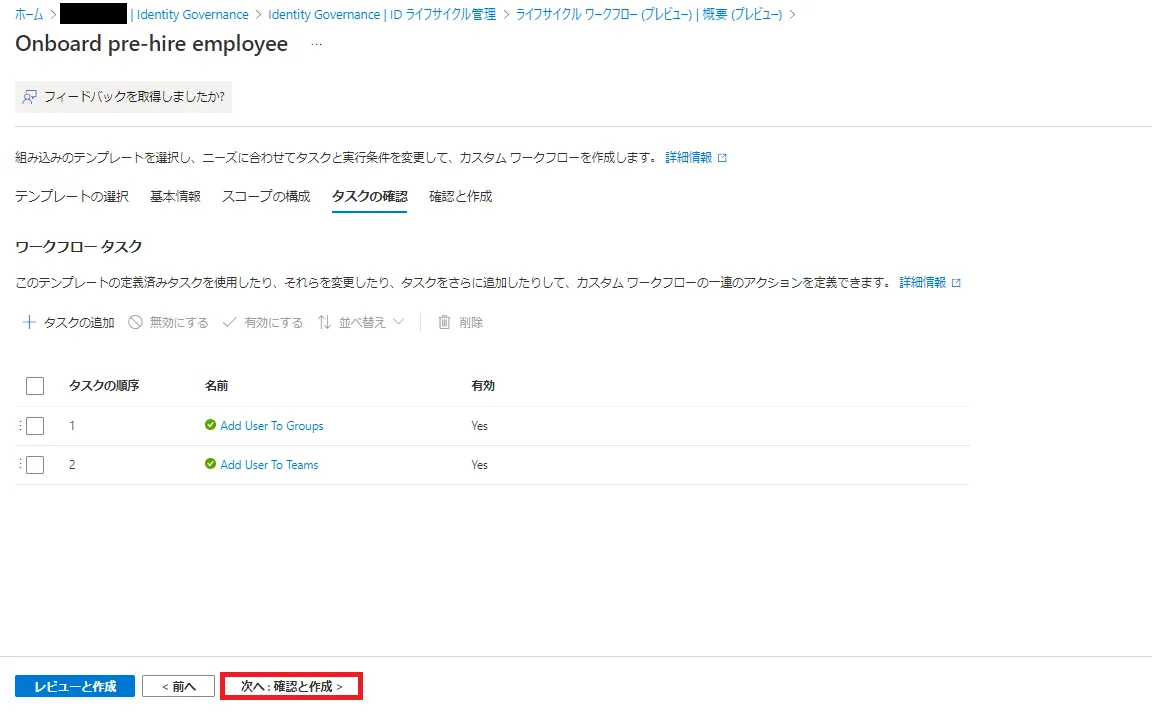Switch to the スコープの構成 tab
Viewport: 1152px width, 712px height.
click(x=266, y=196)
